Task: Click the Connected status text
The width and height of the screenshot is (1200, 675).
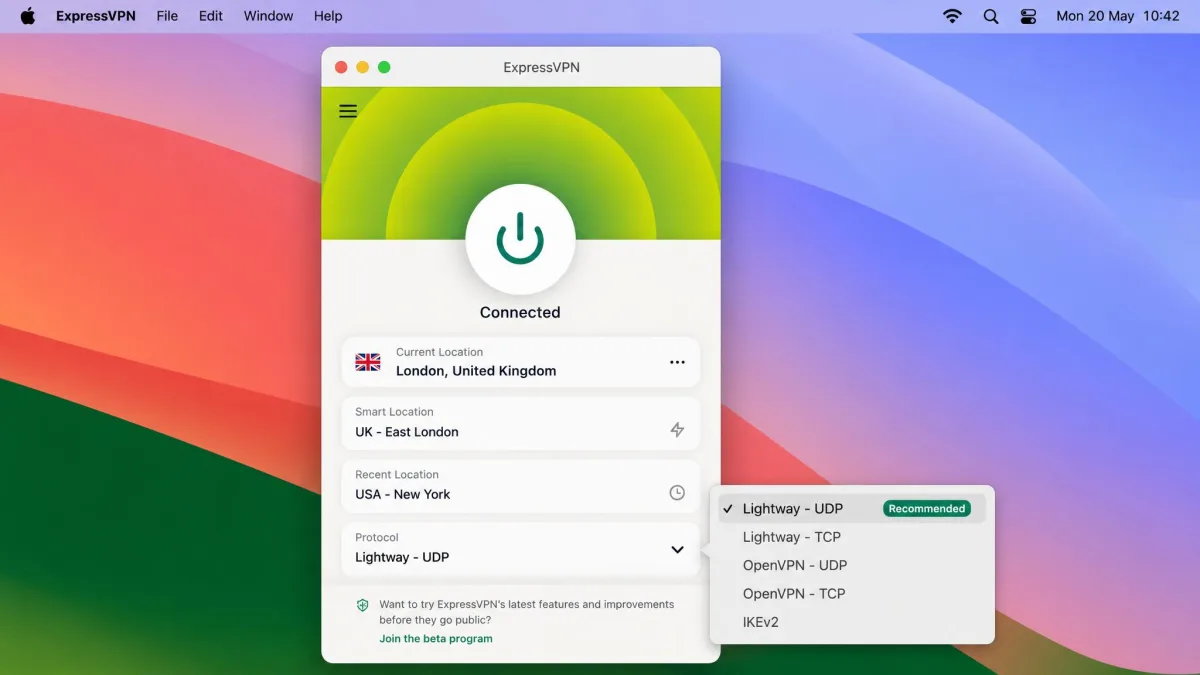Action: point(520,312)
